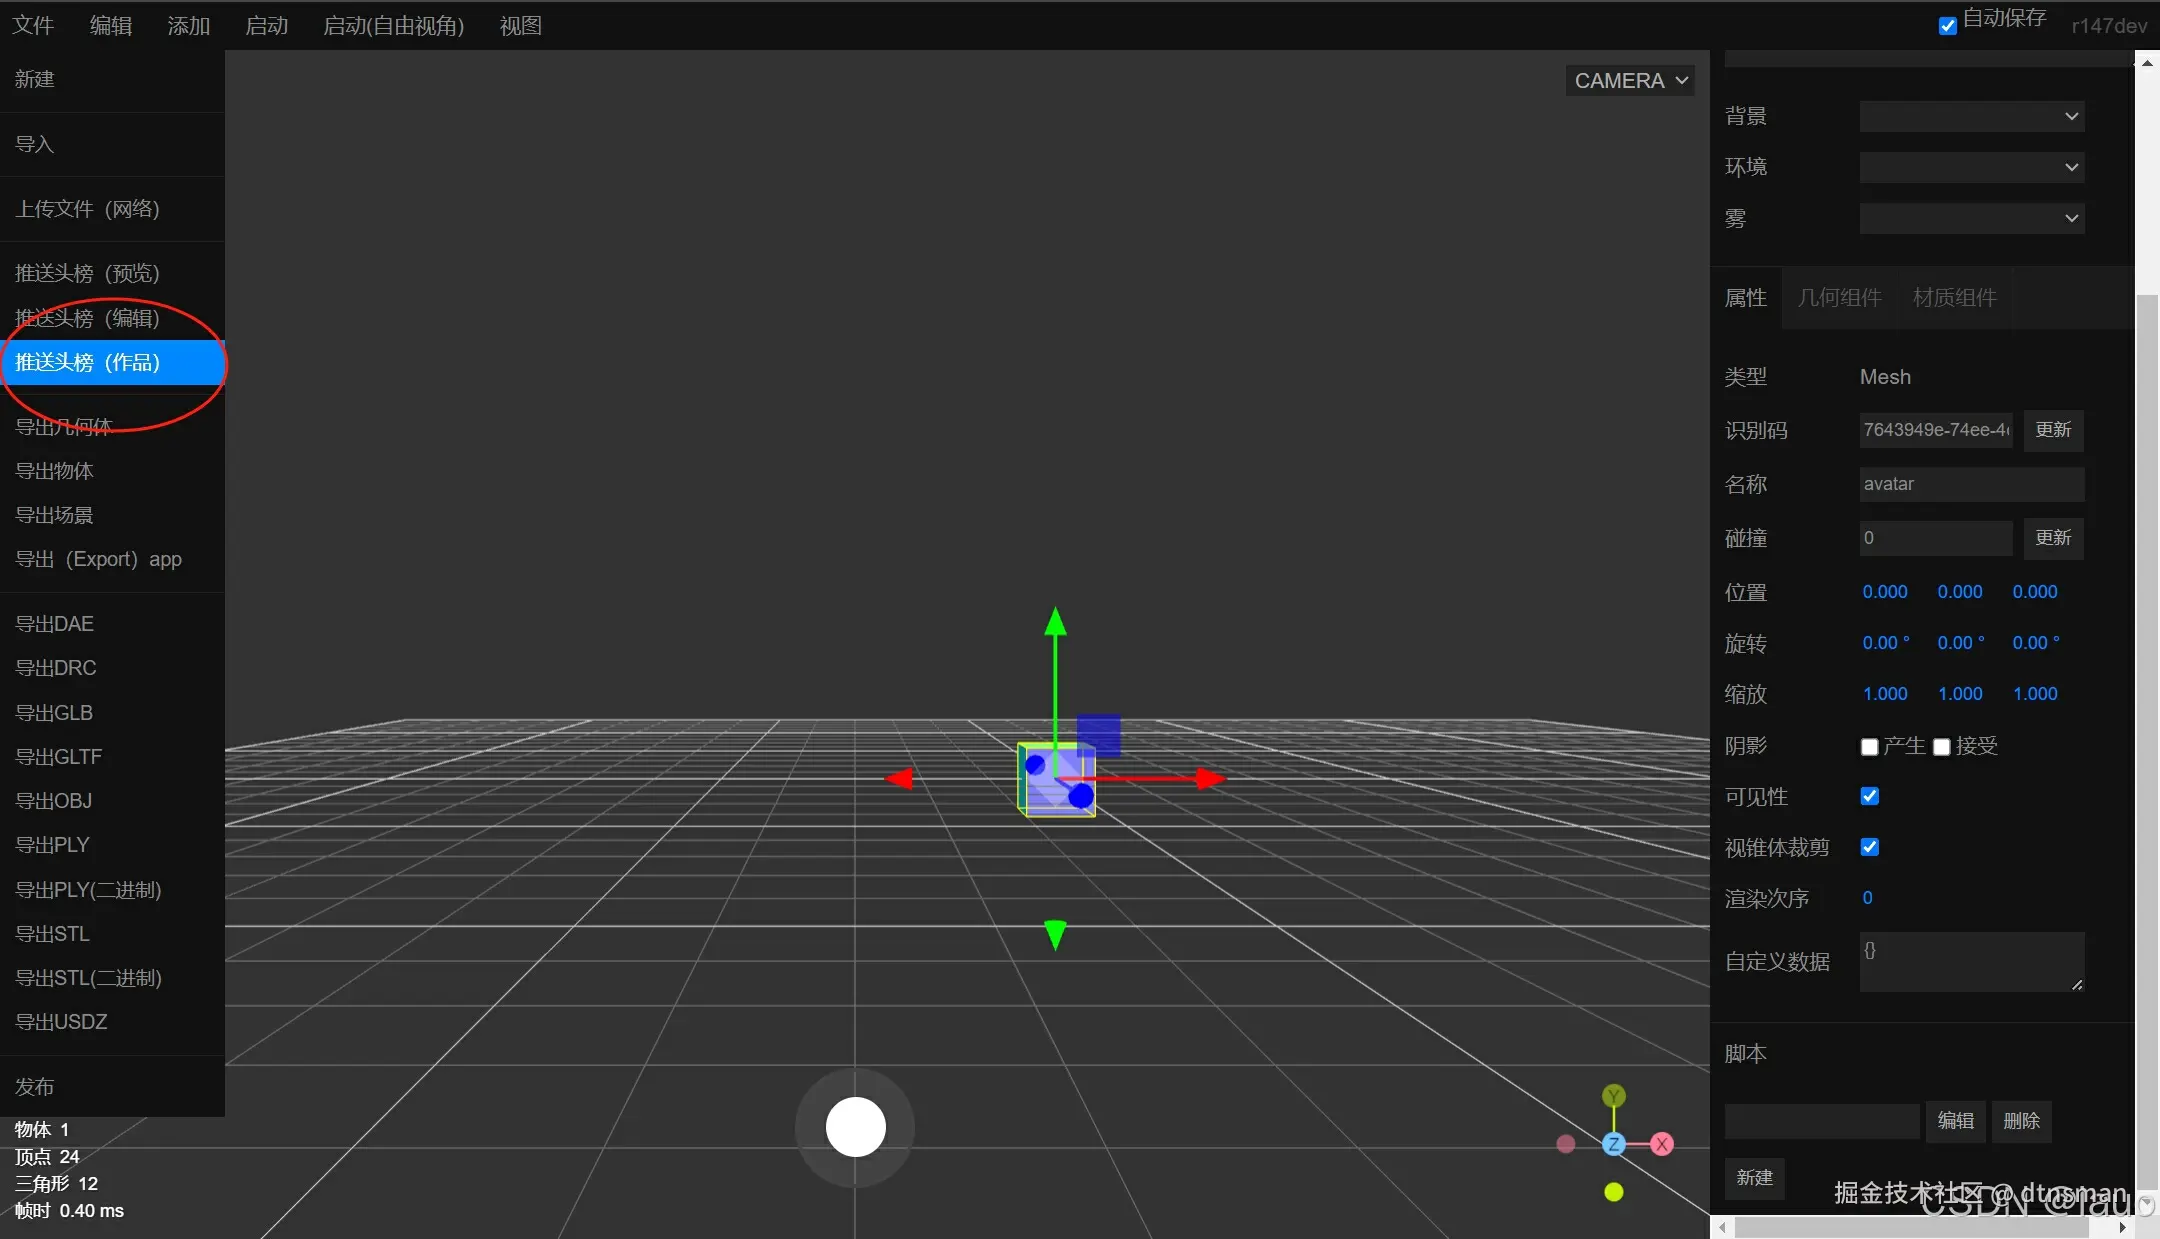Expand the 背景 background dropdown
This screenshot has height=1239, width=2160.
tap(1971, 116)
